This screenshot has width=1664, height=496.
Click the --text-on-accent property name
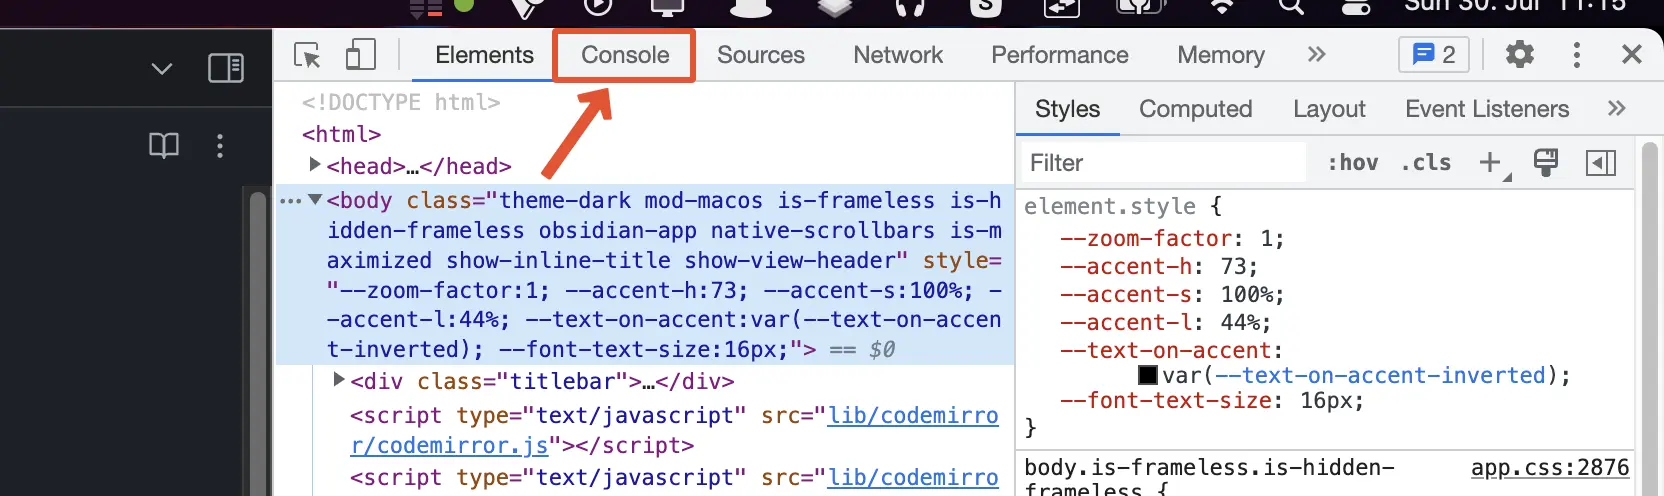click(1165, 350)
